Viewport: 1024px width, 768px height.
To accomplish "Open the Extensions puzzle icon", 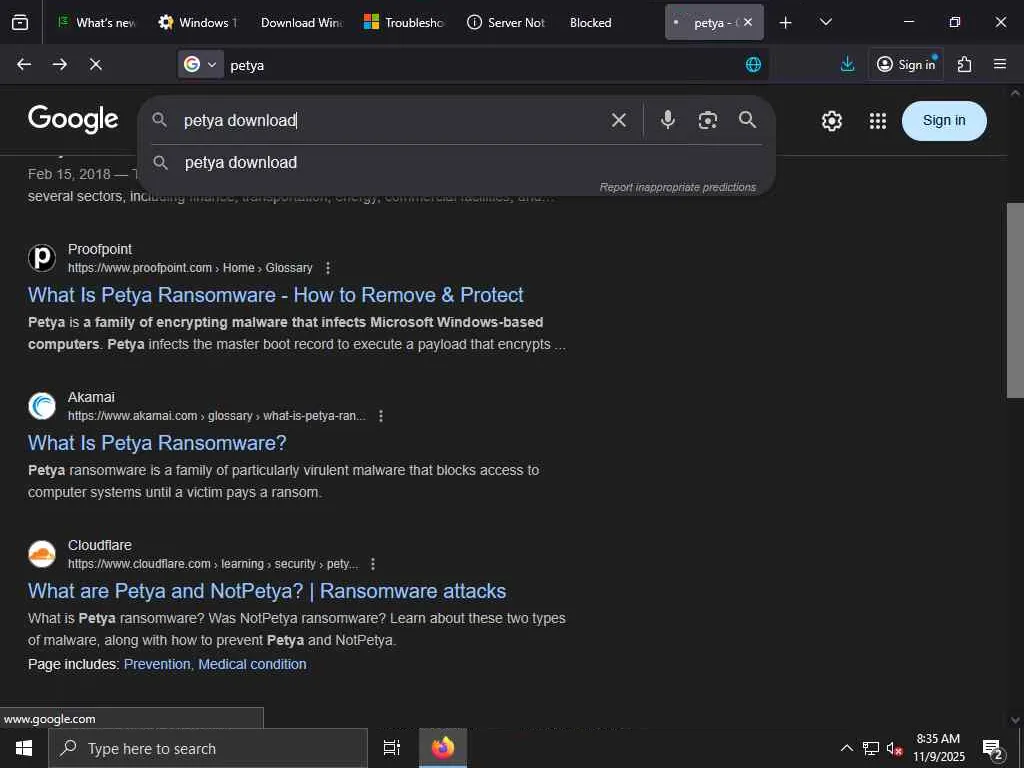I will [x=964, y=64].
